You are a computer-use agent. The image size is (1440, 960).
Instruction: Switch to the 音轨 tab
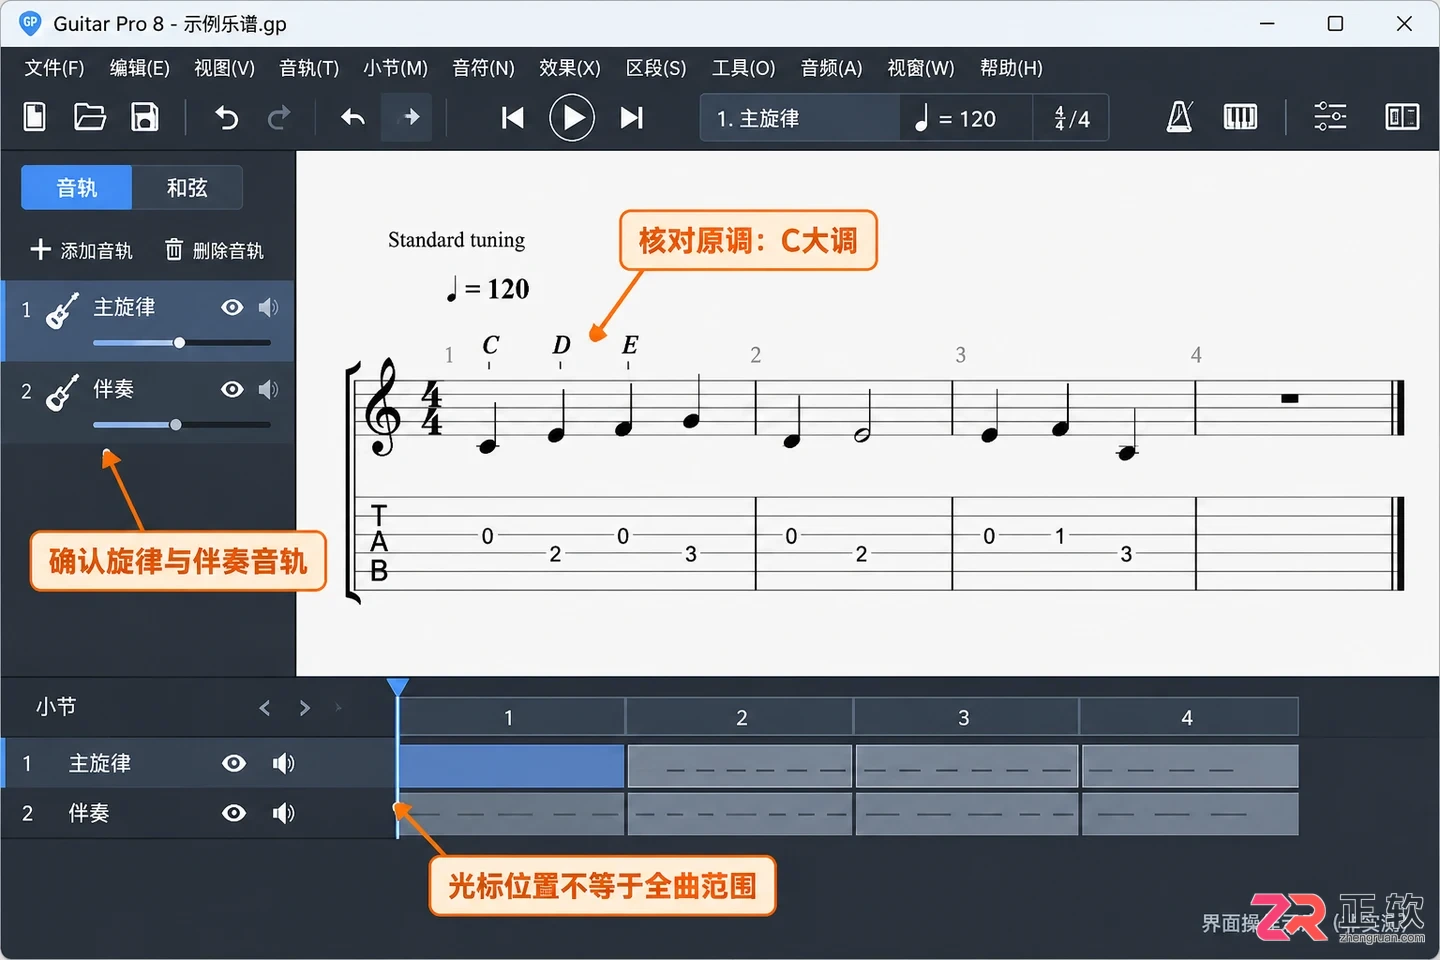point(77,187)
